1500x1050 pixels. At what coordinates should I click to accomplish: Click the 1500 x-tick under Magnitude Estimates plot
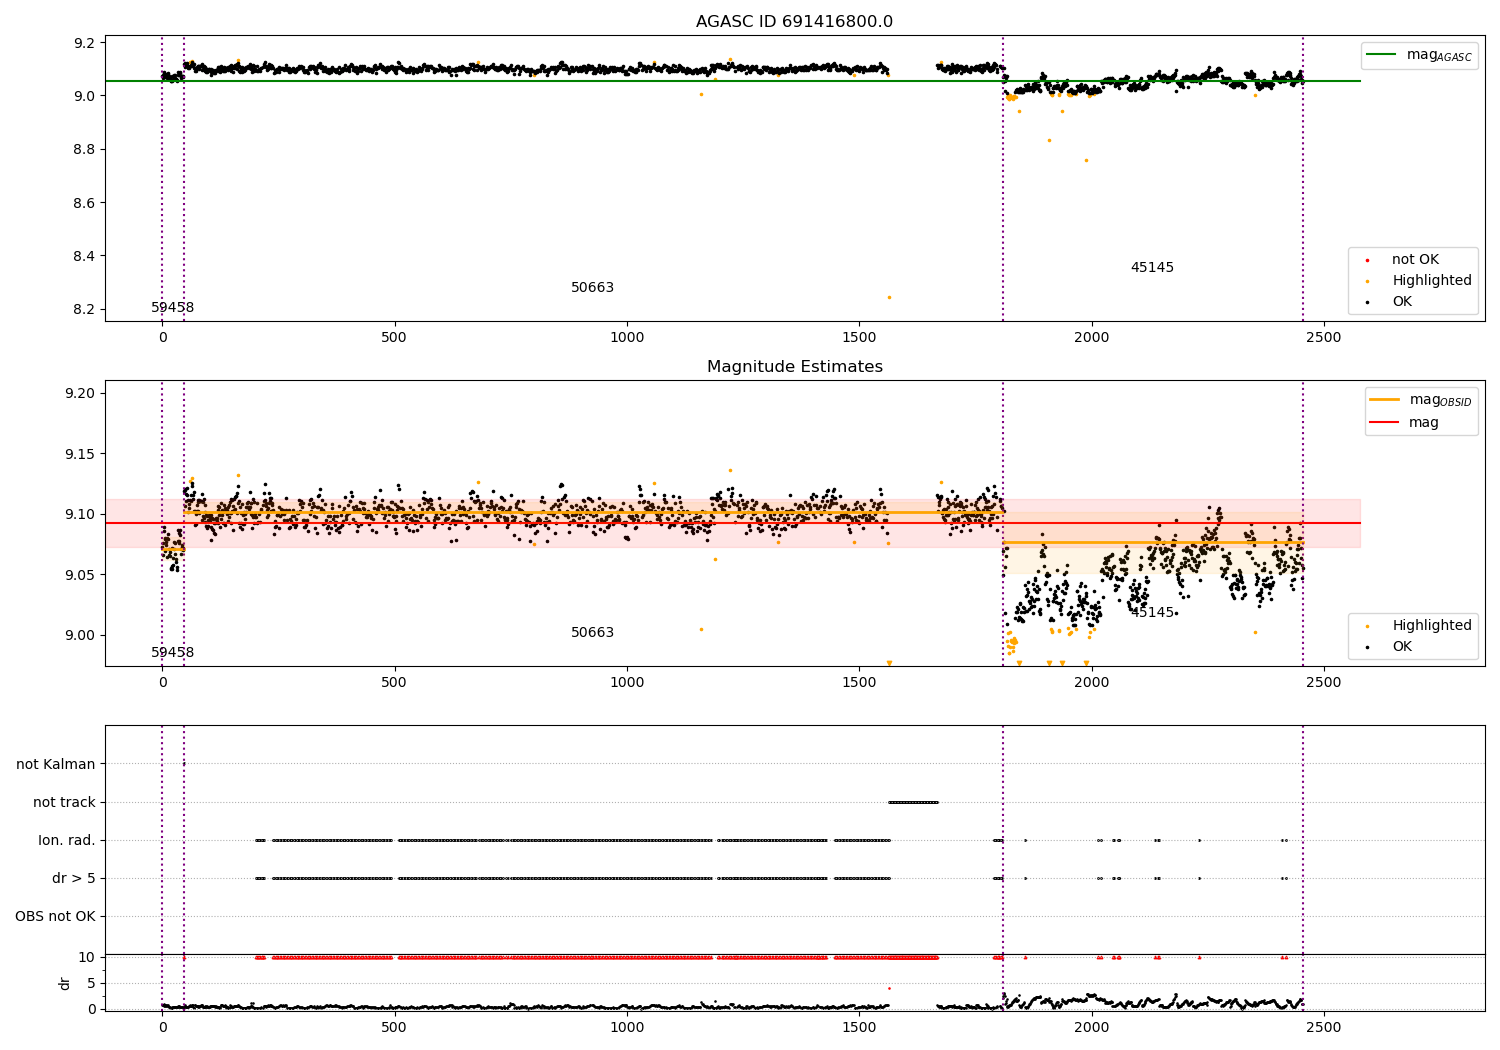point(859,682)
